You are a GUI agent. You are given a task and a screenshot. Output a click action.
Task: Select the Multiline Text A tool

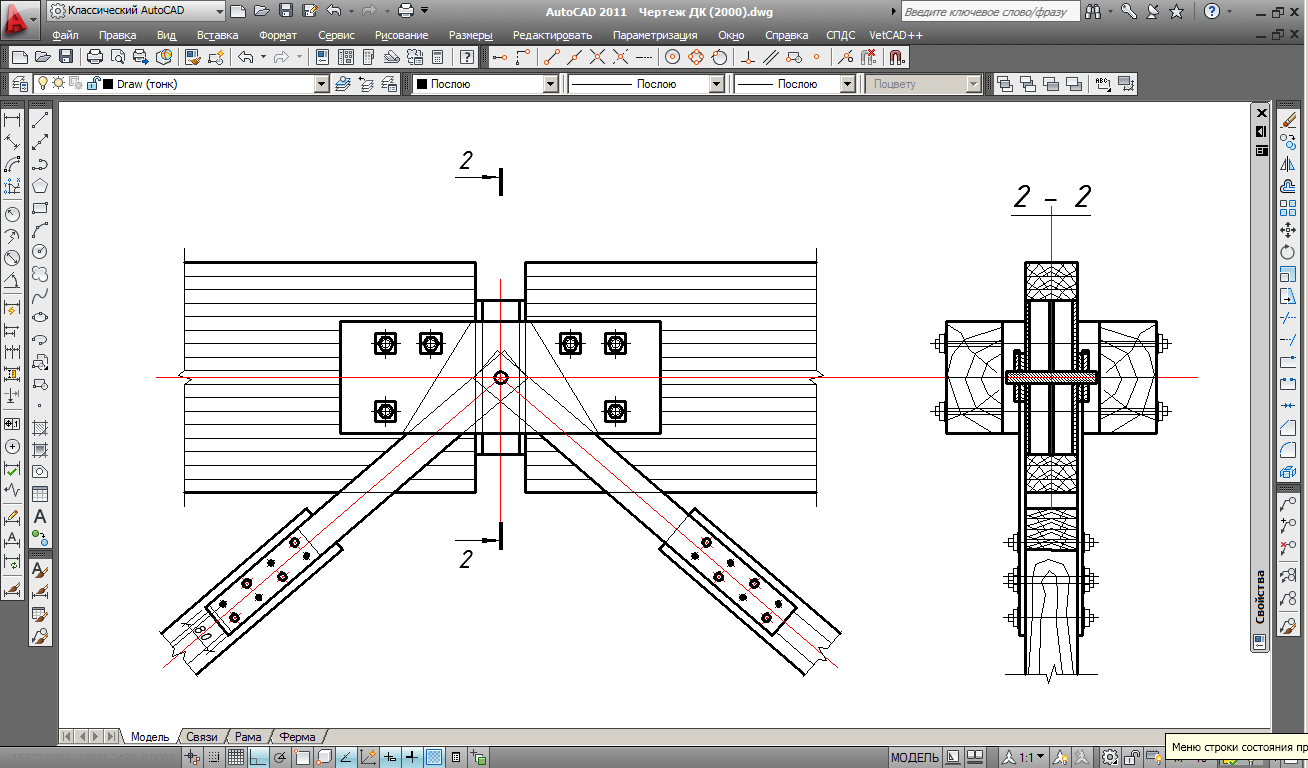40,517
